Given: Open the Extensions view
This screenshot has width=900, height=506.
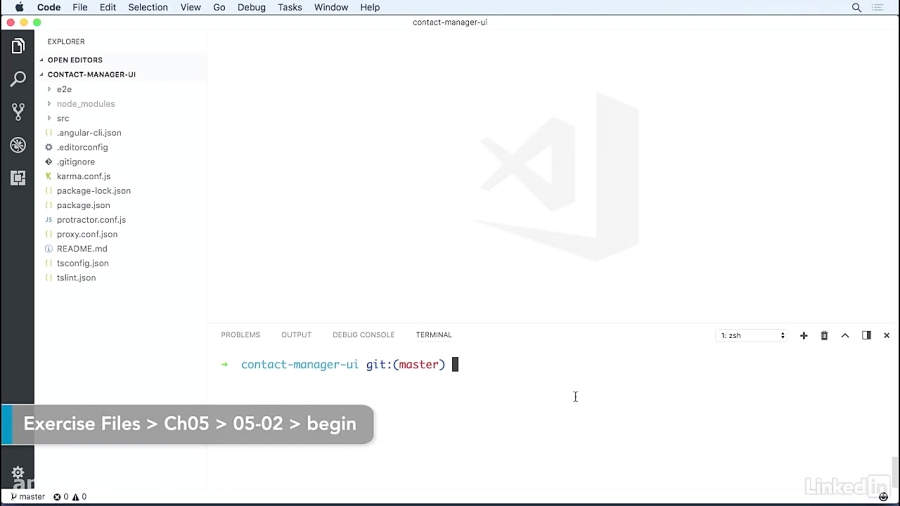Looking at the screenshot, I should point(18,178).
